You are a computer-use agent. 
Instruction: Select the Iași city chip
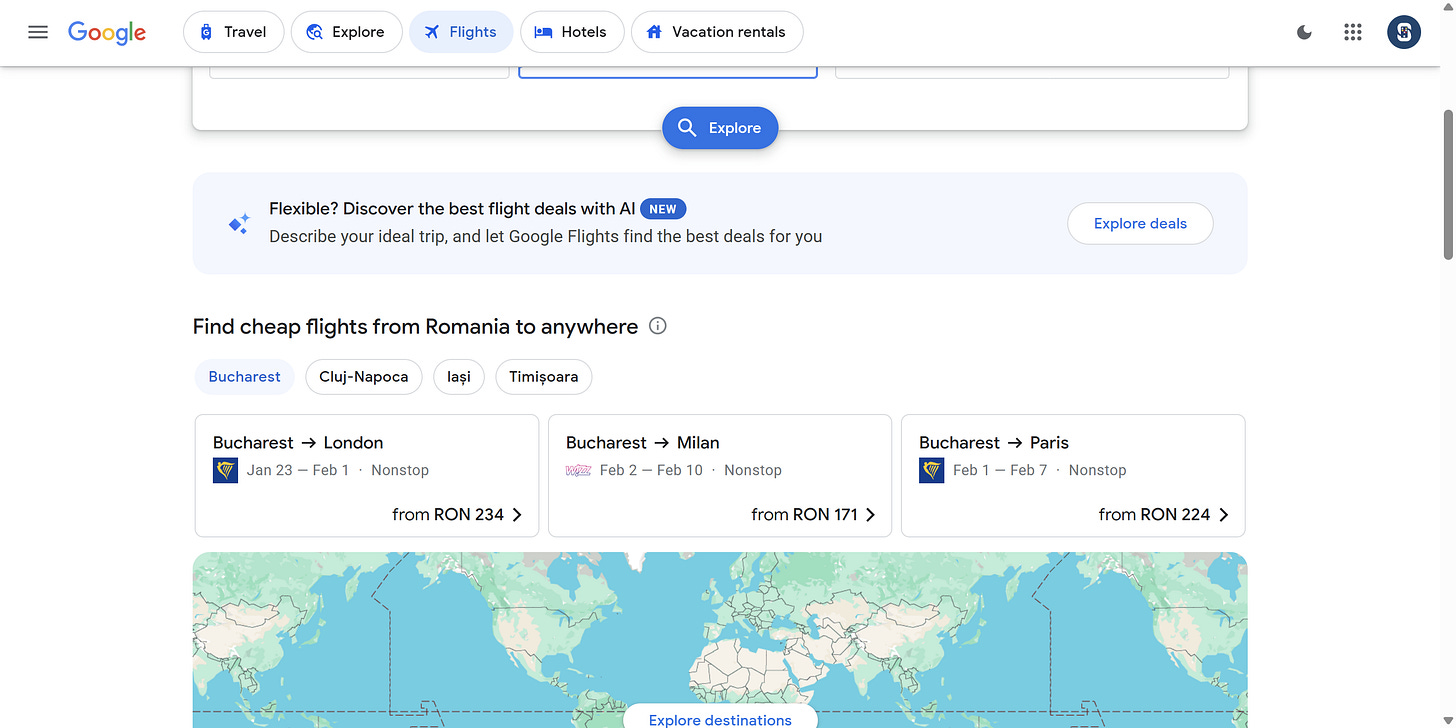click(459, 377)
